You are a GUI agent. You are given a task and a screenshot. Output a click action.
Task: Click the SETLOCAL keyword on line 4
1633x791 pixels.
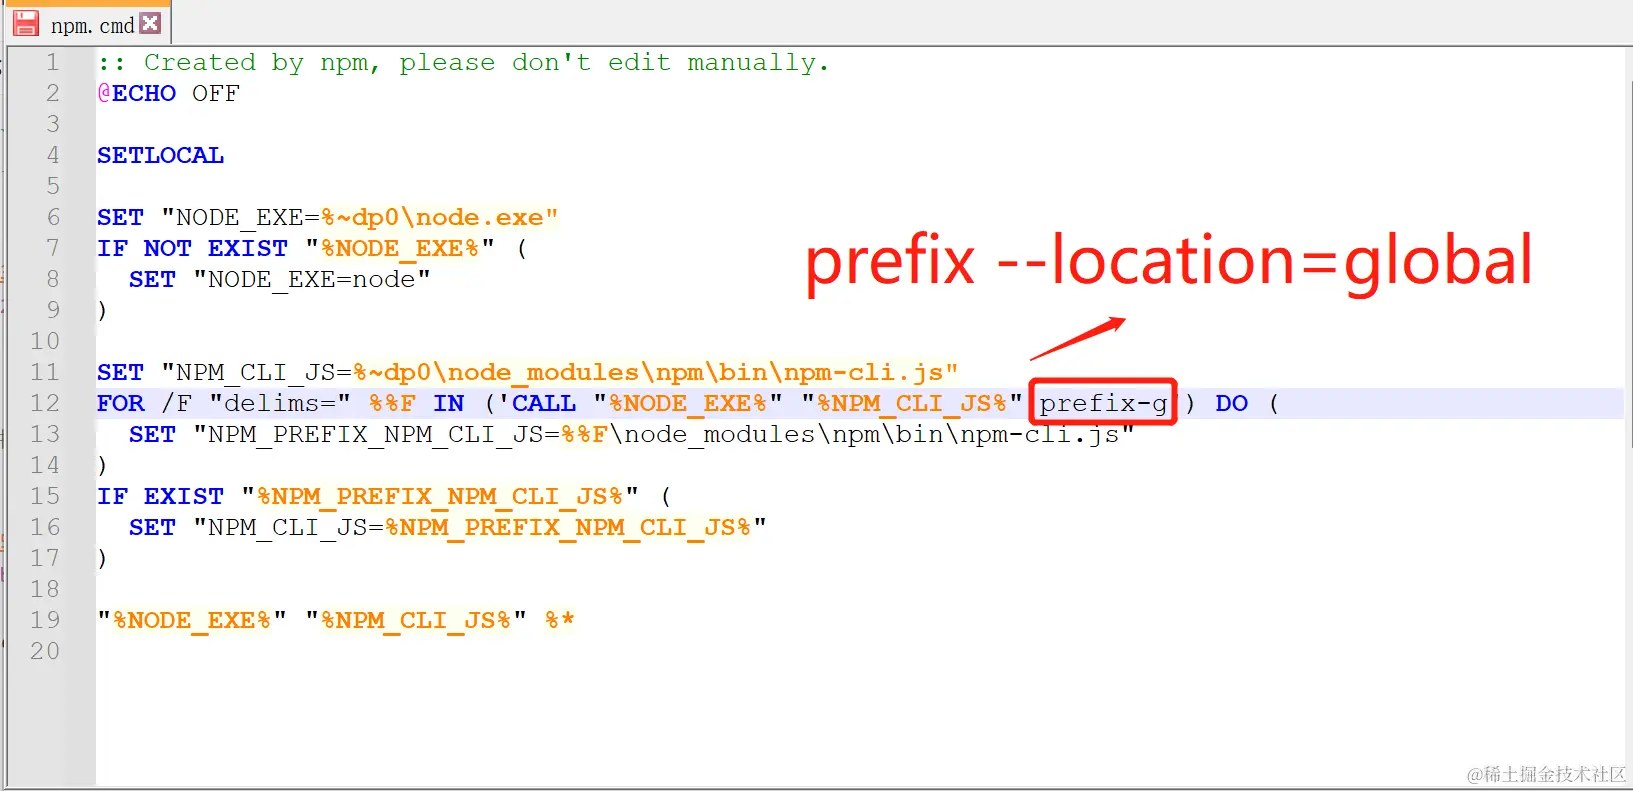click(x=160, y=155)
